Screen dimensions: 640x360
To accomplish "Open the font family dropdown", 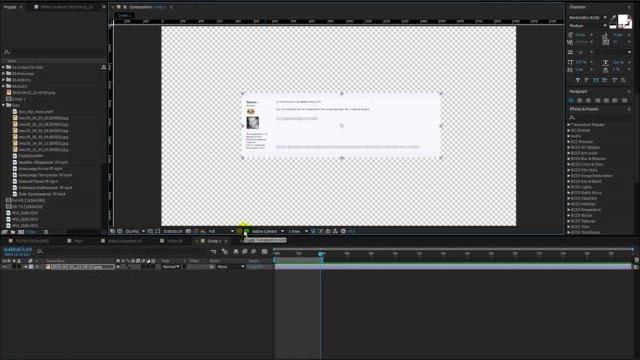I will [x=605, y=18].
